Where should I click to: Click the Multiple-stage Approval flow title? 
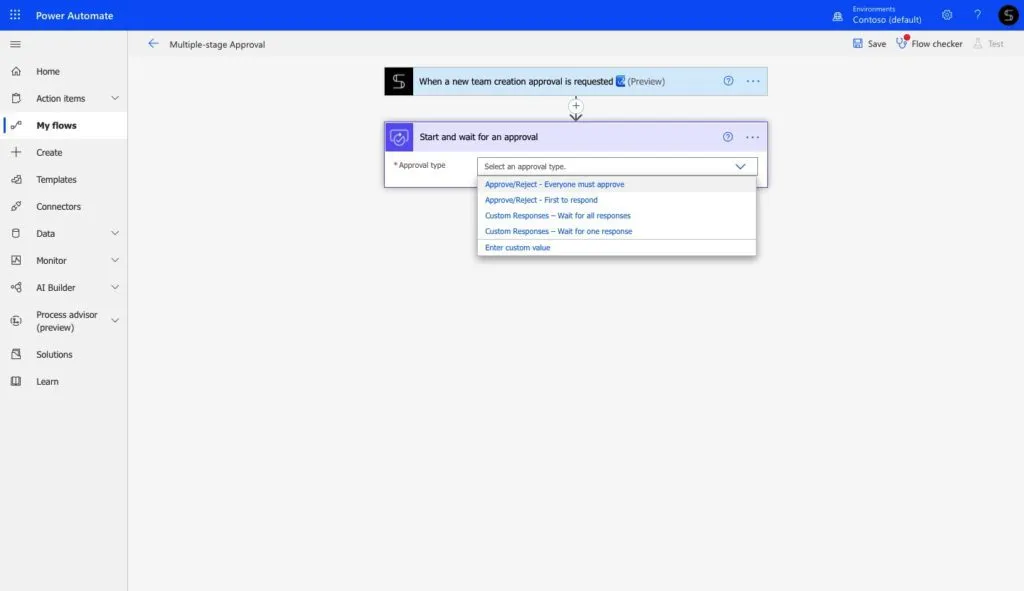[217, 44]
